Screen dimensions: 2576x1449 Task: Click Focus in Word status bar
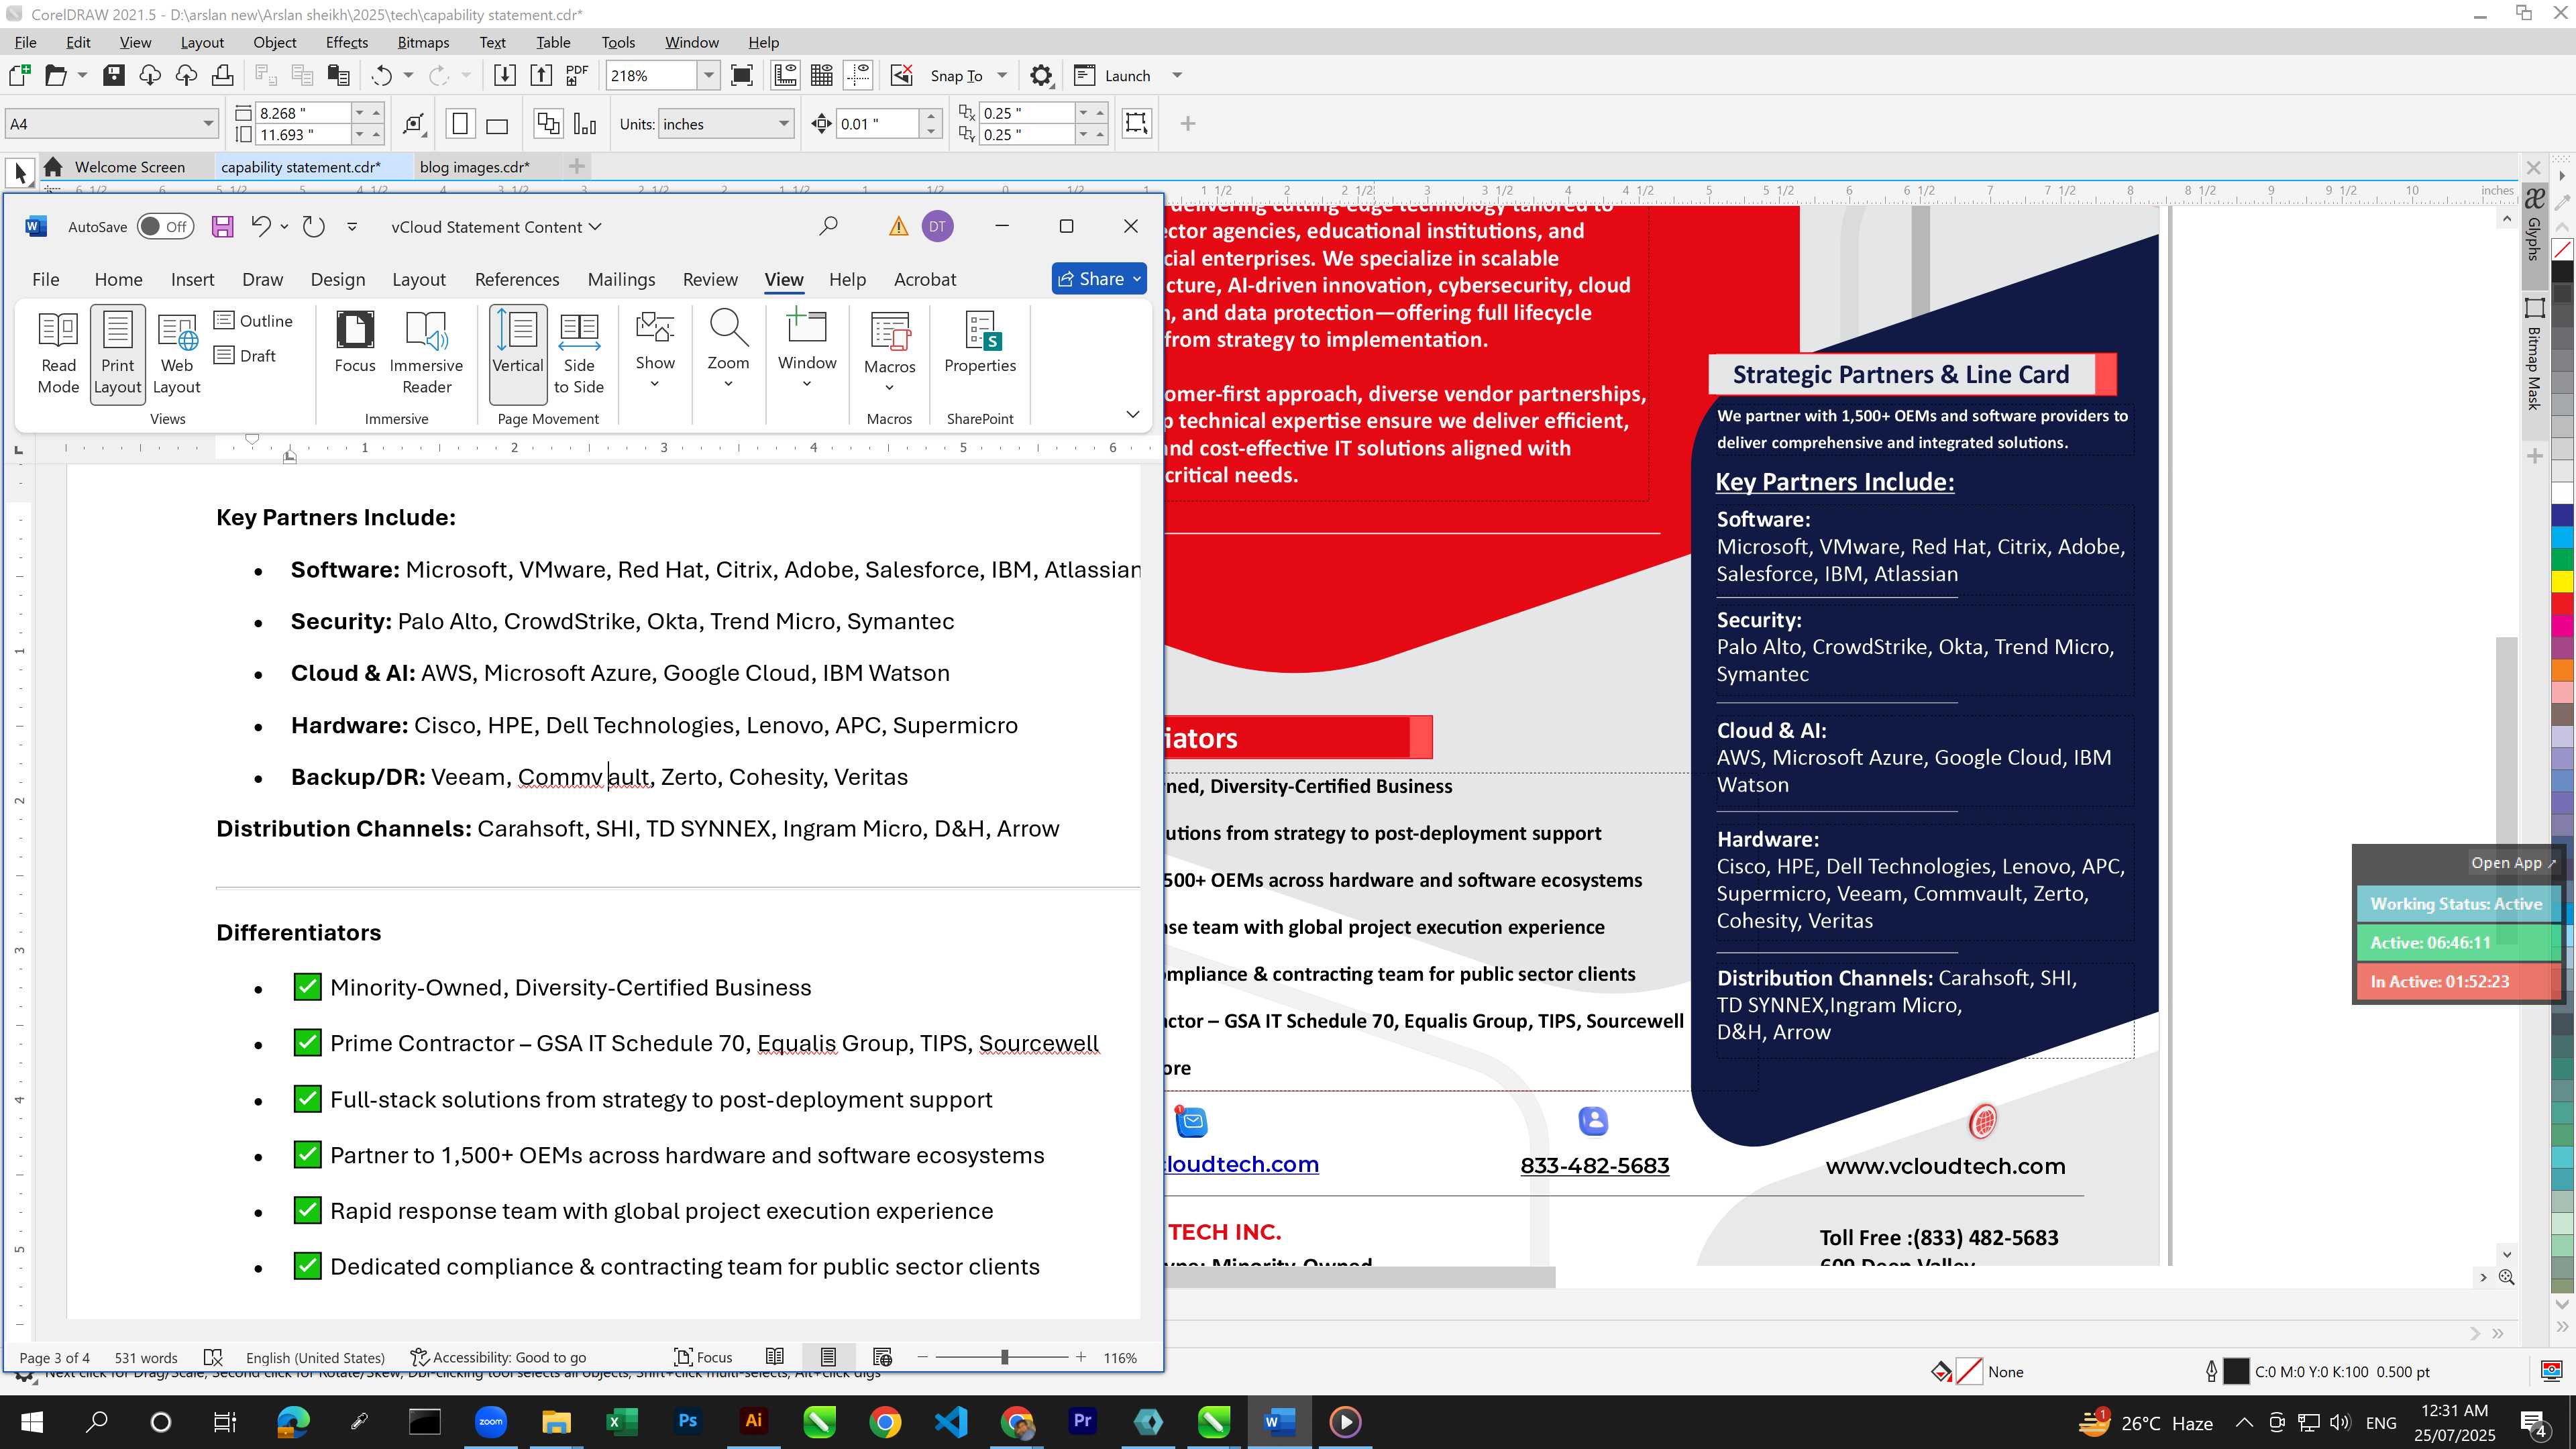tap(704, 1357)
